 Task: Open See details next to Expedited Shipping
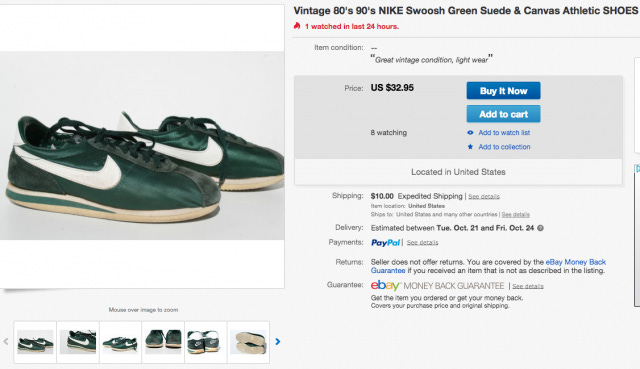484,196
